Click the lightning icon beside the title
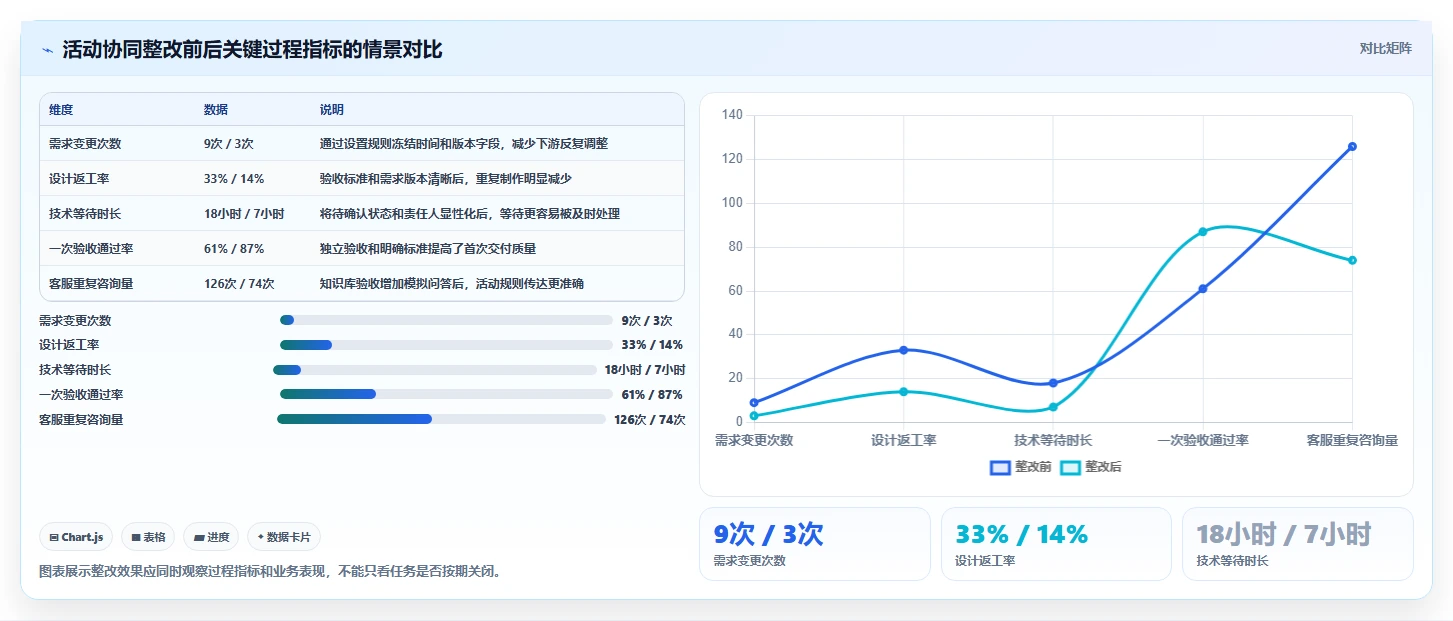Image resolution: width=1453 pixels, height=621 pixels. 47,50
